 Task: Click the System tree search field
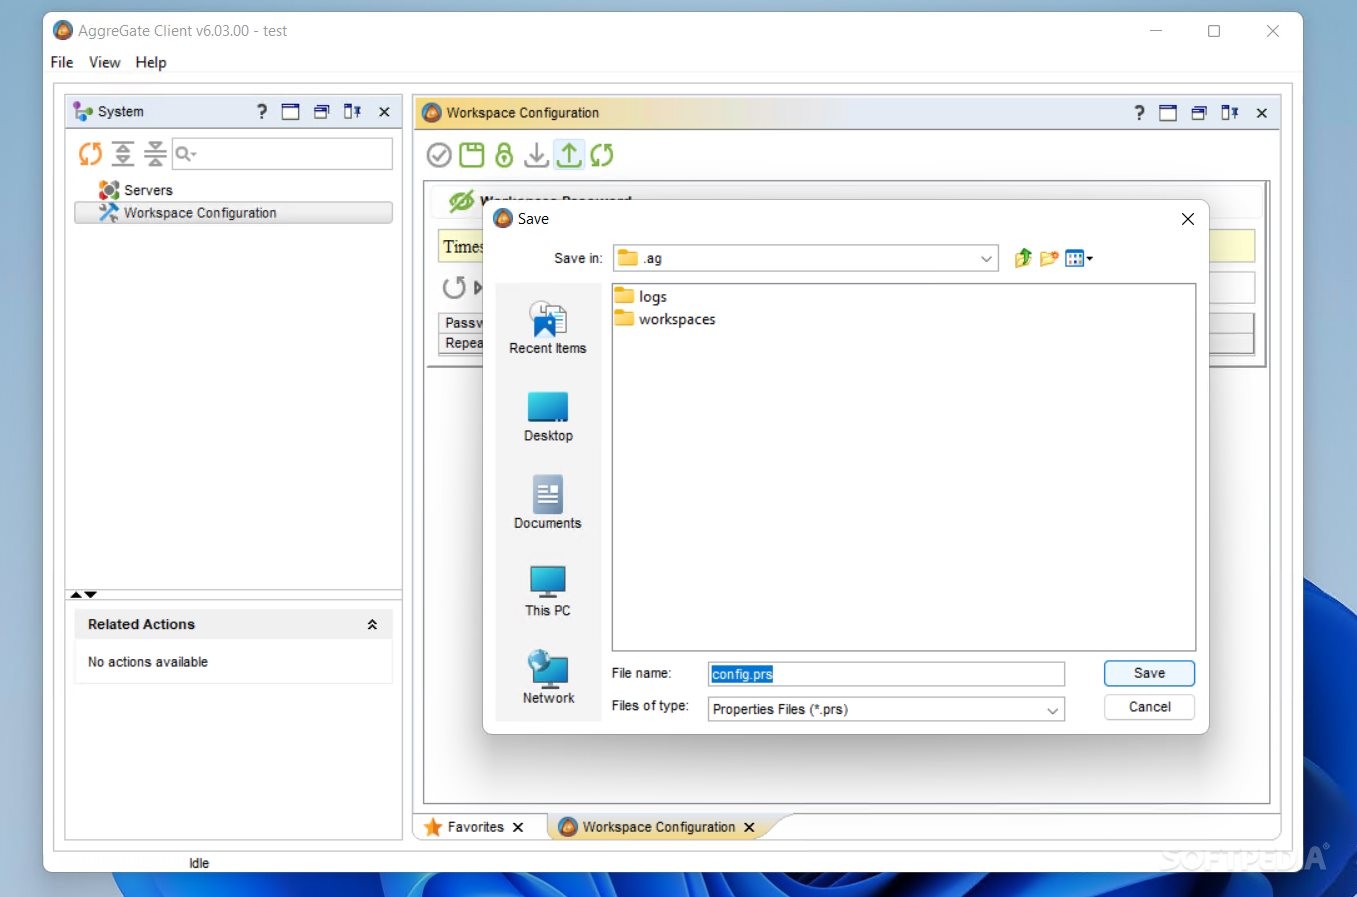click(282, 153)
